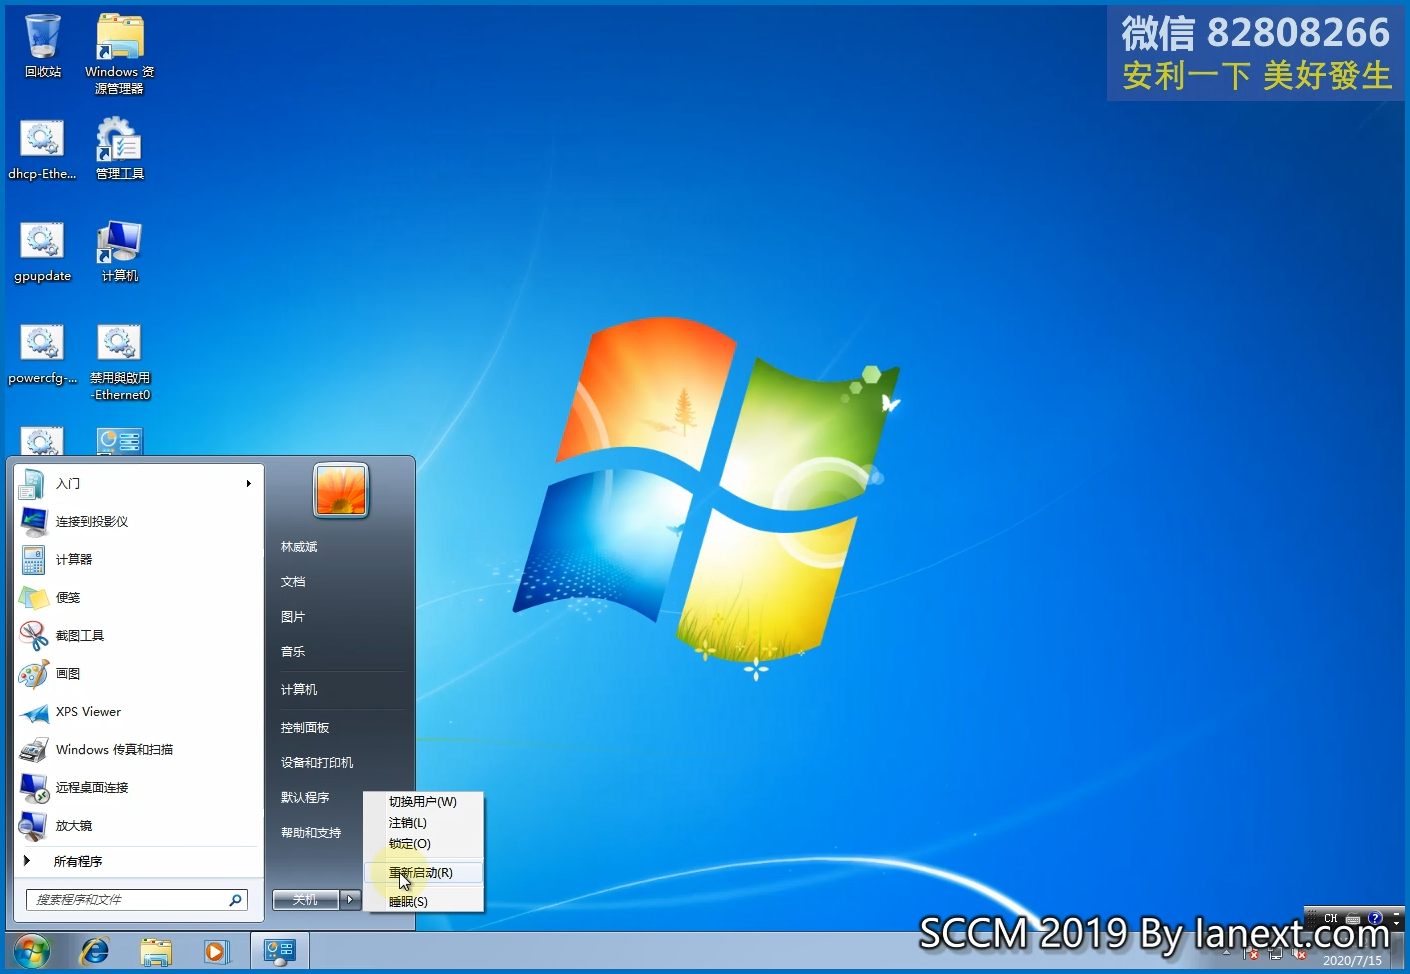Choose 注销(L) to log off
This screenshot has height=974, width=1410.
423,823
